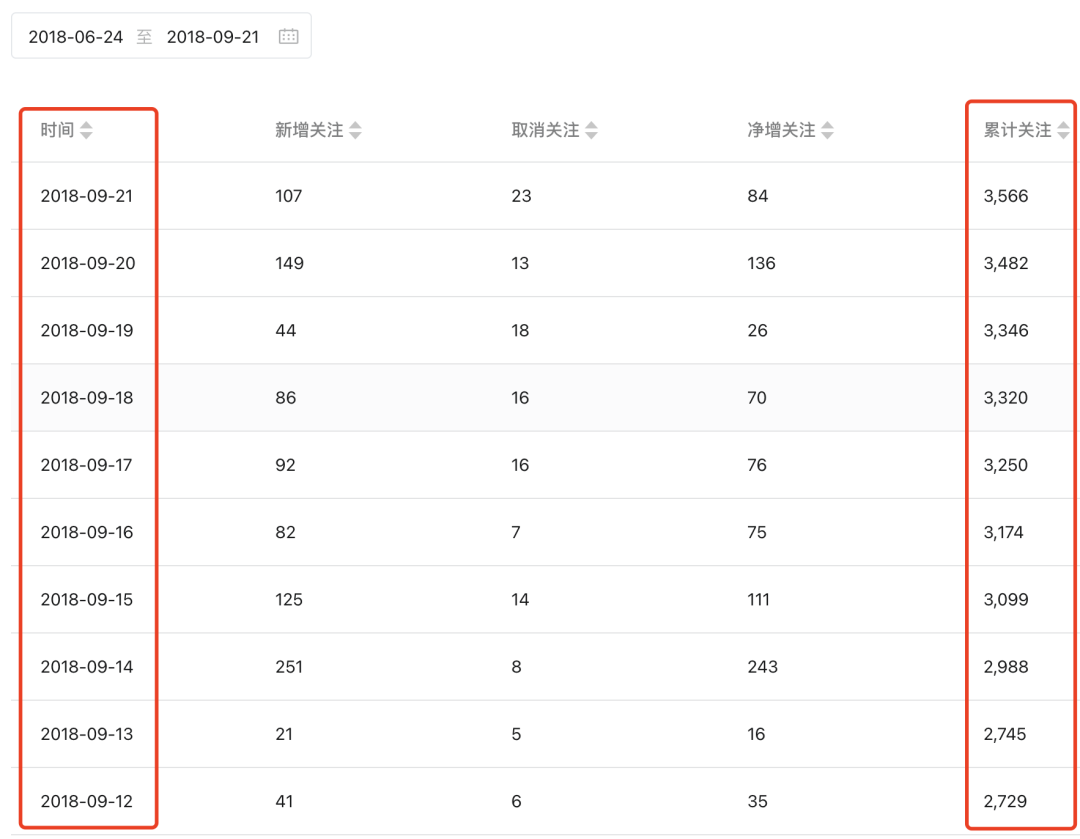The width and height of the screenshot is (1080, 839).
Task: Select the 2018-09-18 date cell
Action: 87,398
